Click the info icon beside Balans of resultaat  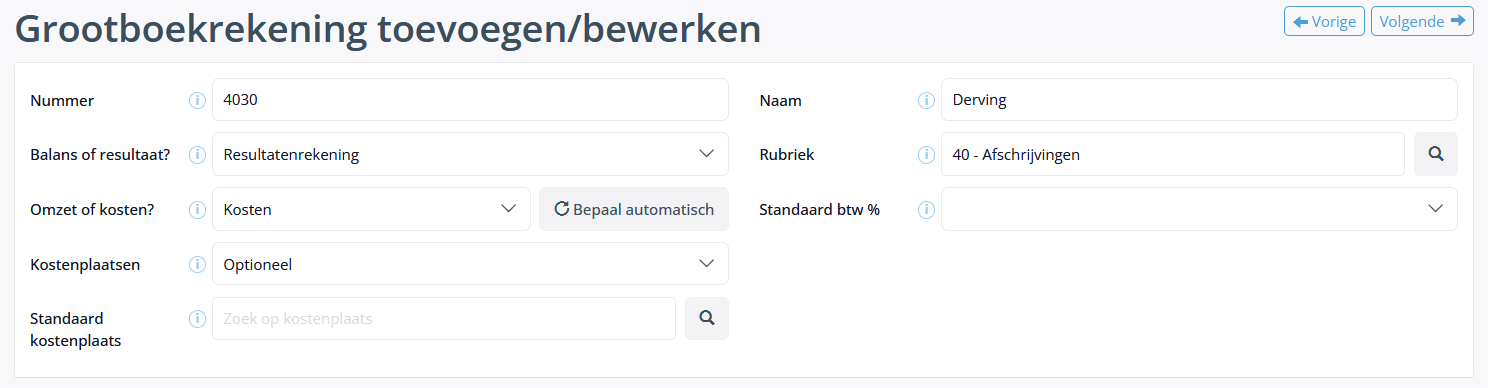tap(197, 155)
